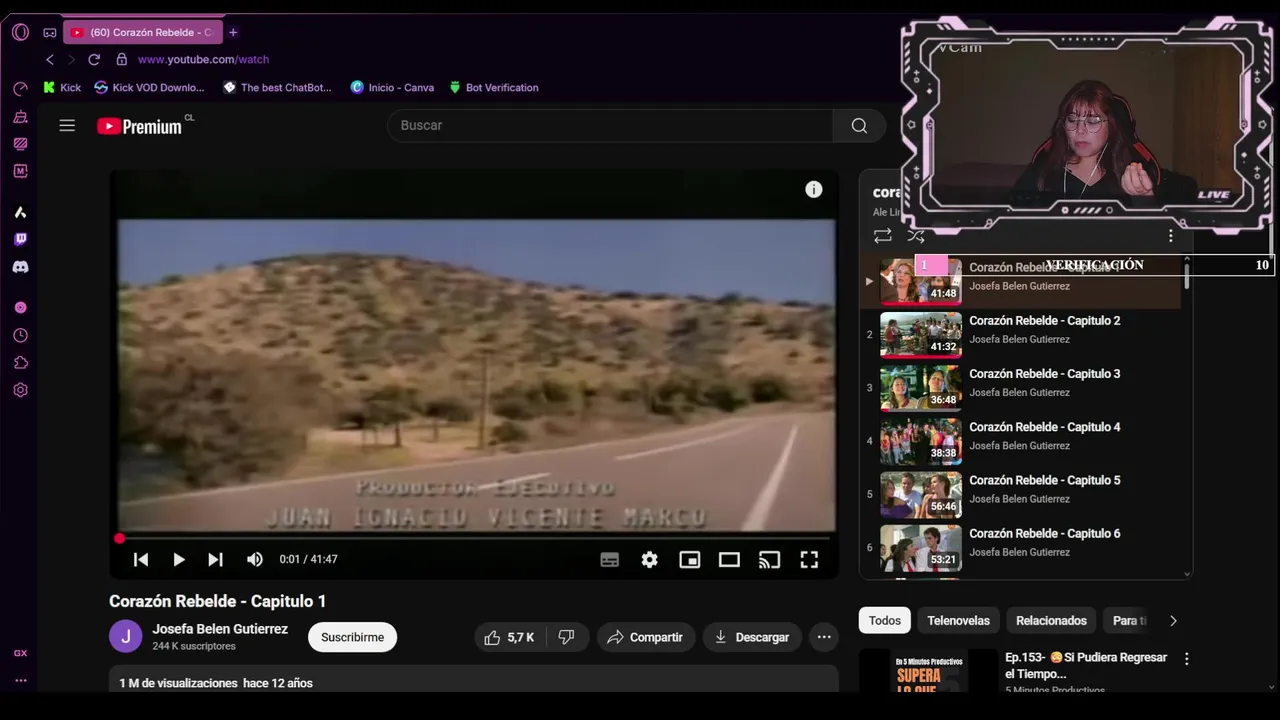Open GX Corner gamepad icon
1280x720 pixels.
coord(49,32)
